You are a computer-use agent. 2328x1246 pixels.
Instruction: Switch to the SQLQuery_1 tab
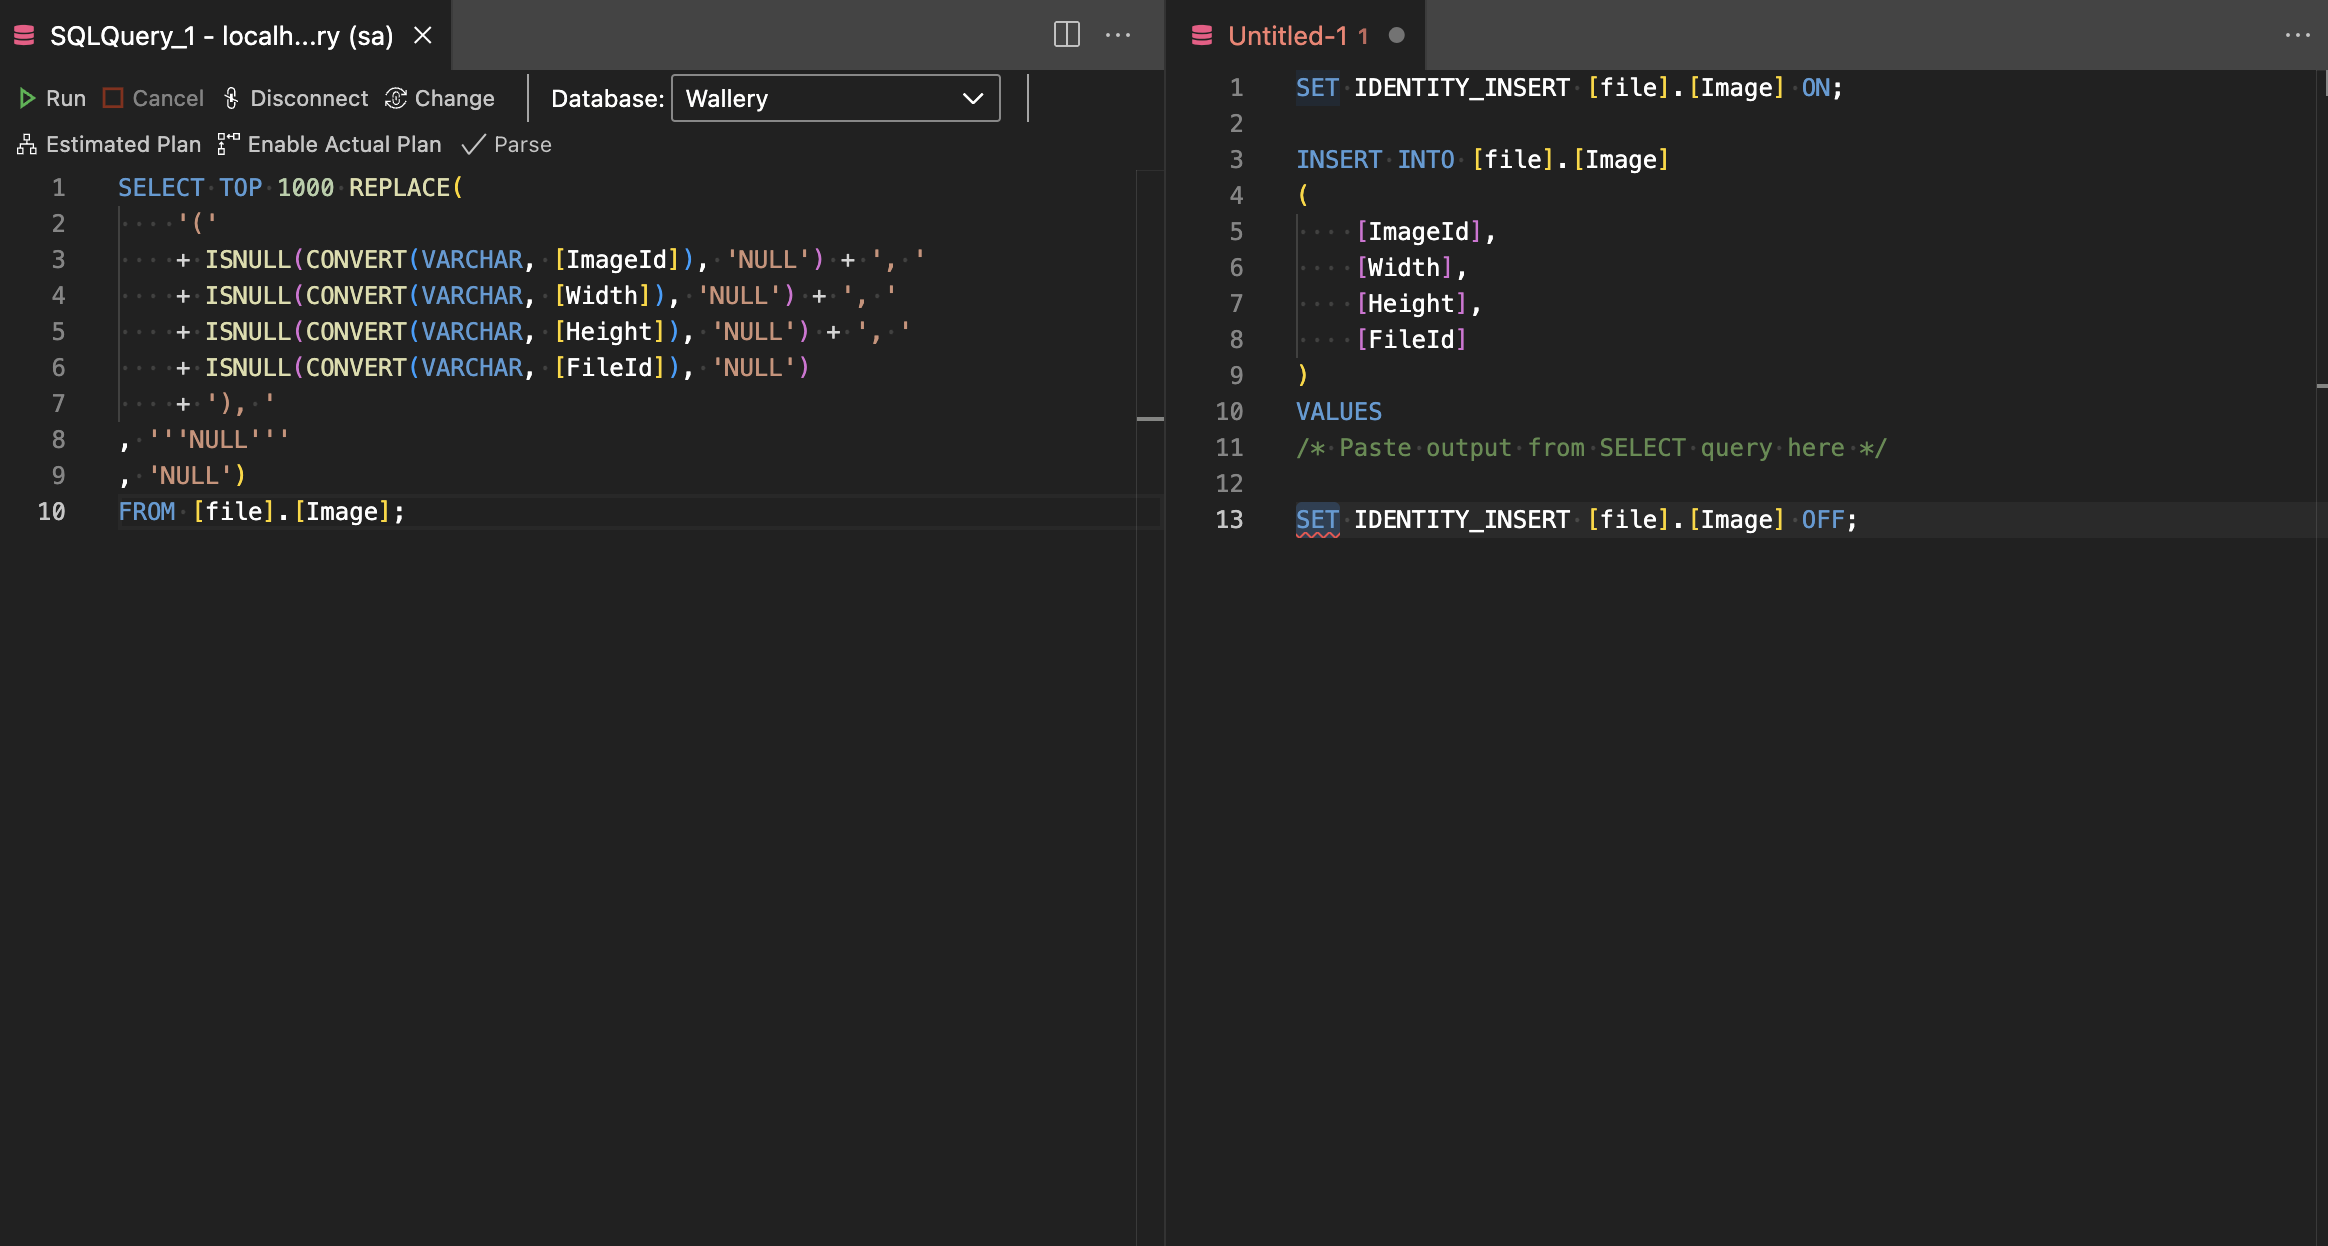(x=220, y=36)
